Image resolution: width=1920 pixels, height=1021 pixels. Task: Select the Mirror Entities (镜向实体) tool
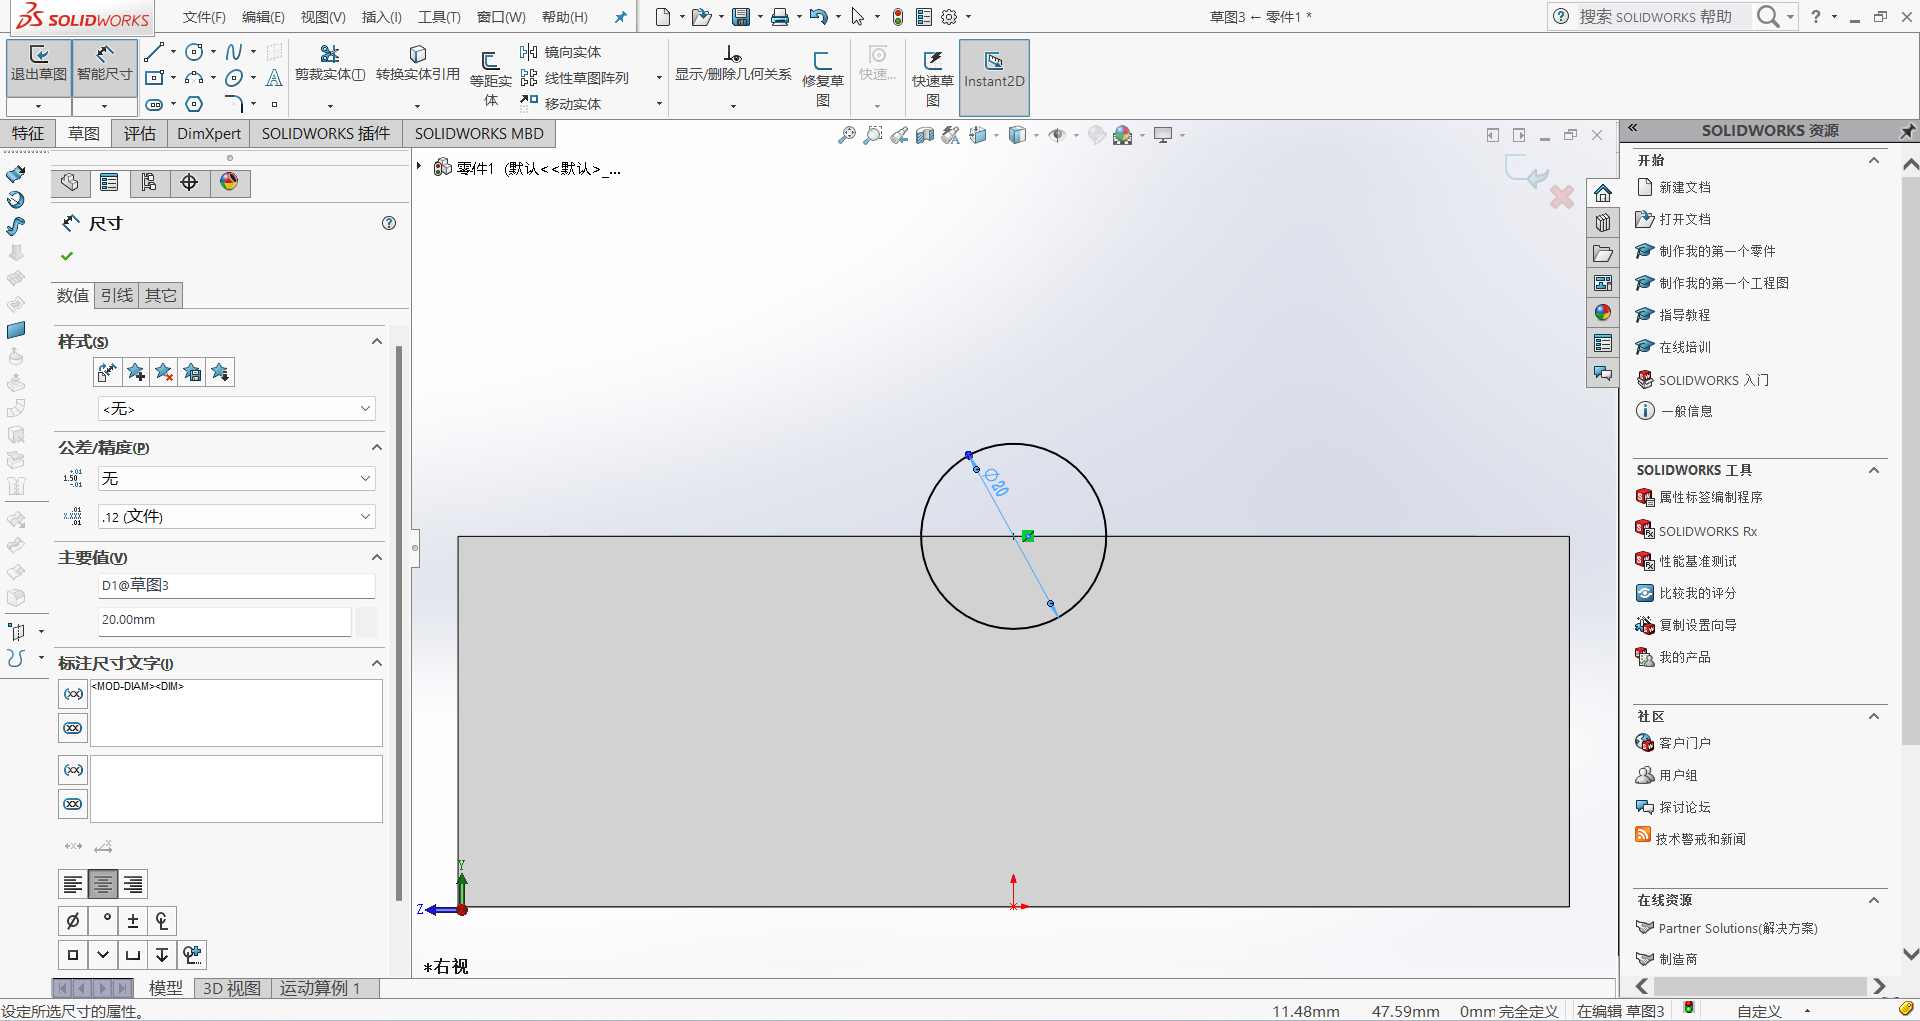pos(562,52)
